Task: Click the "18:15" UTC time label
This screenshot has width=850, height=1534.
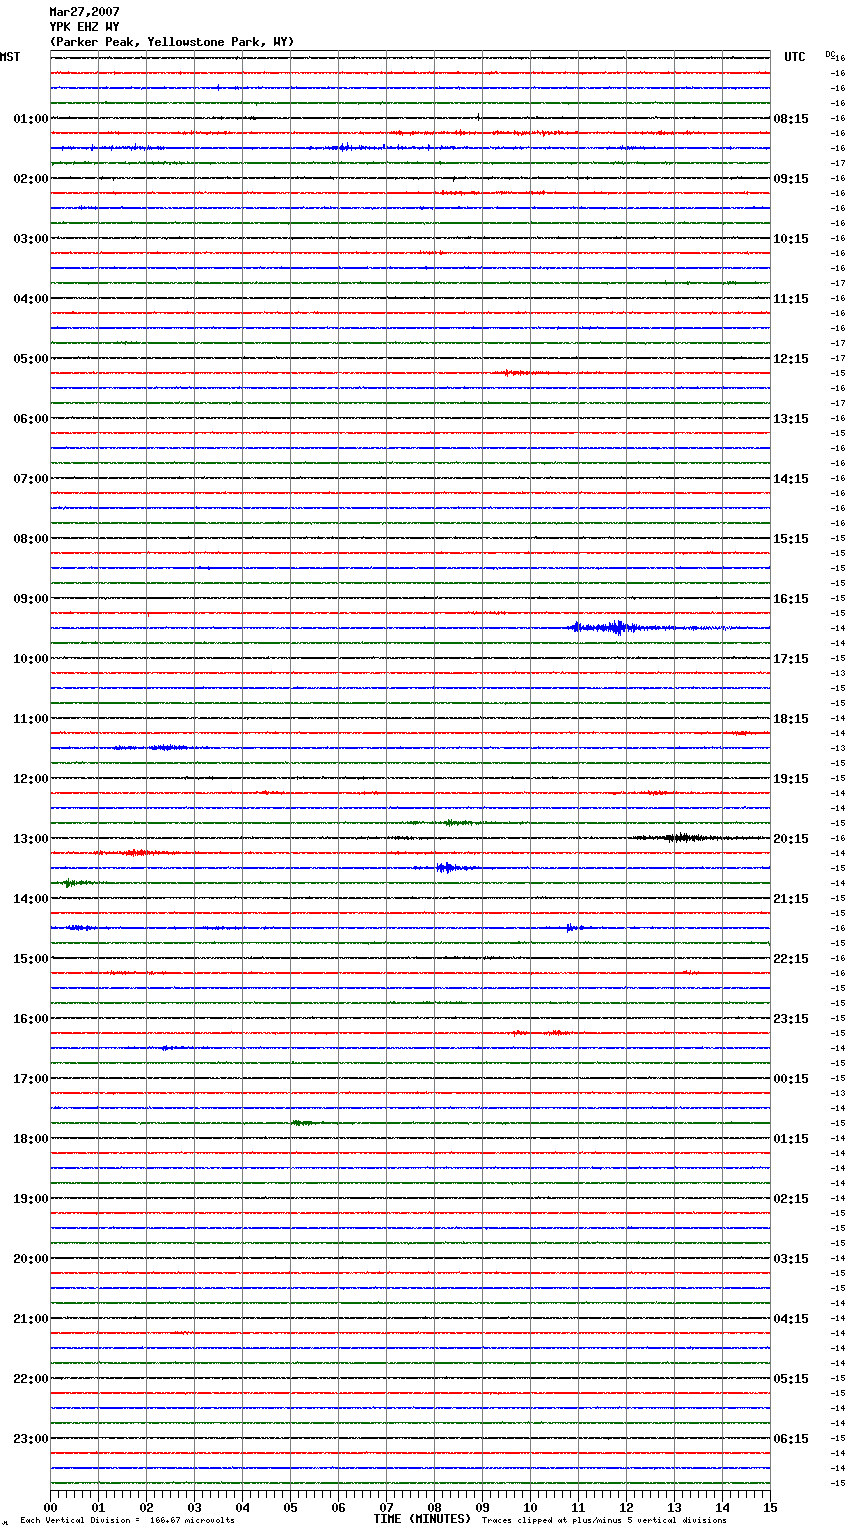Action: 791,719
